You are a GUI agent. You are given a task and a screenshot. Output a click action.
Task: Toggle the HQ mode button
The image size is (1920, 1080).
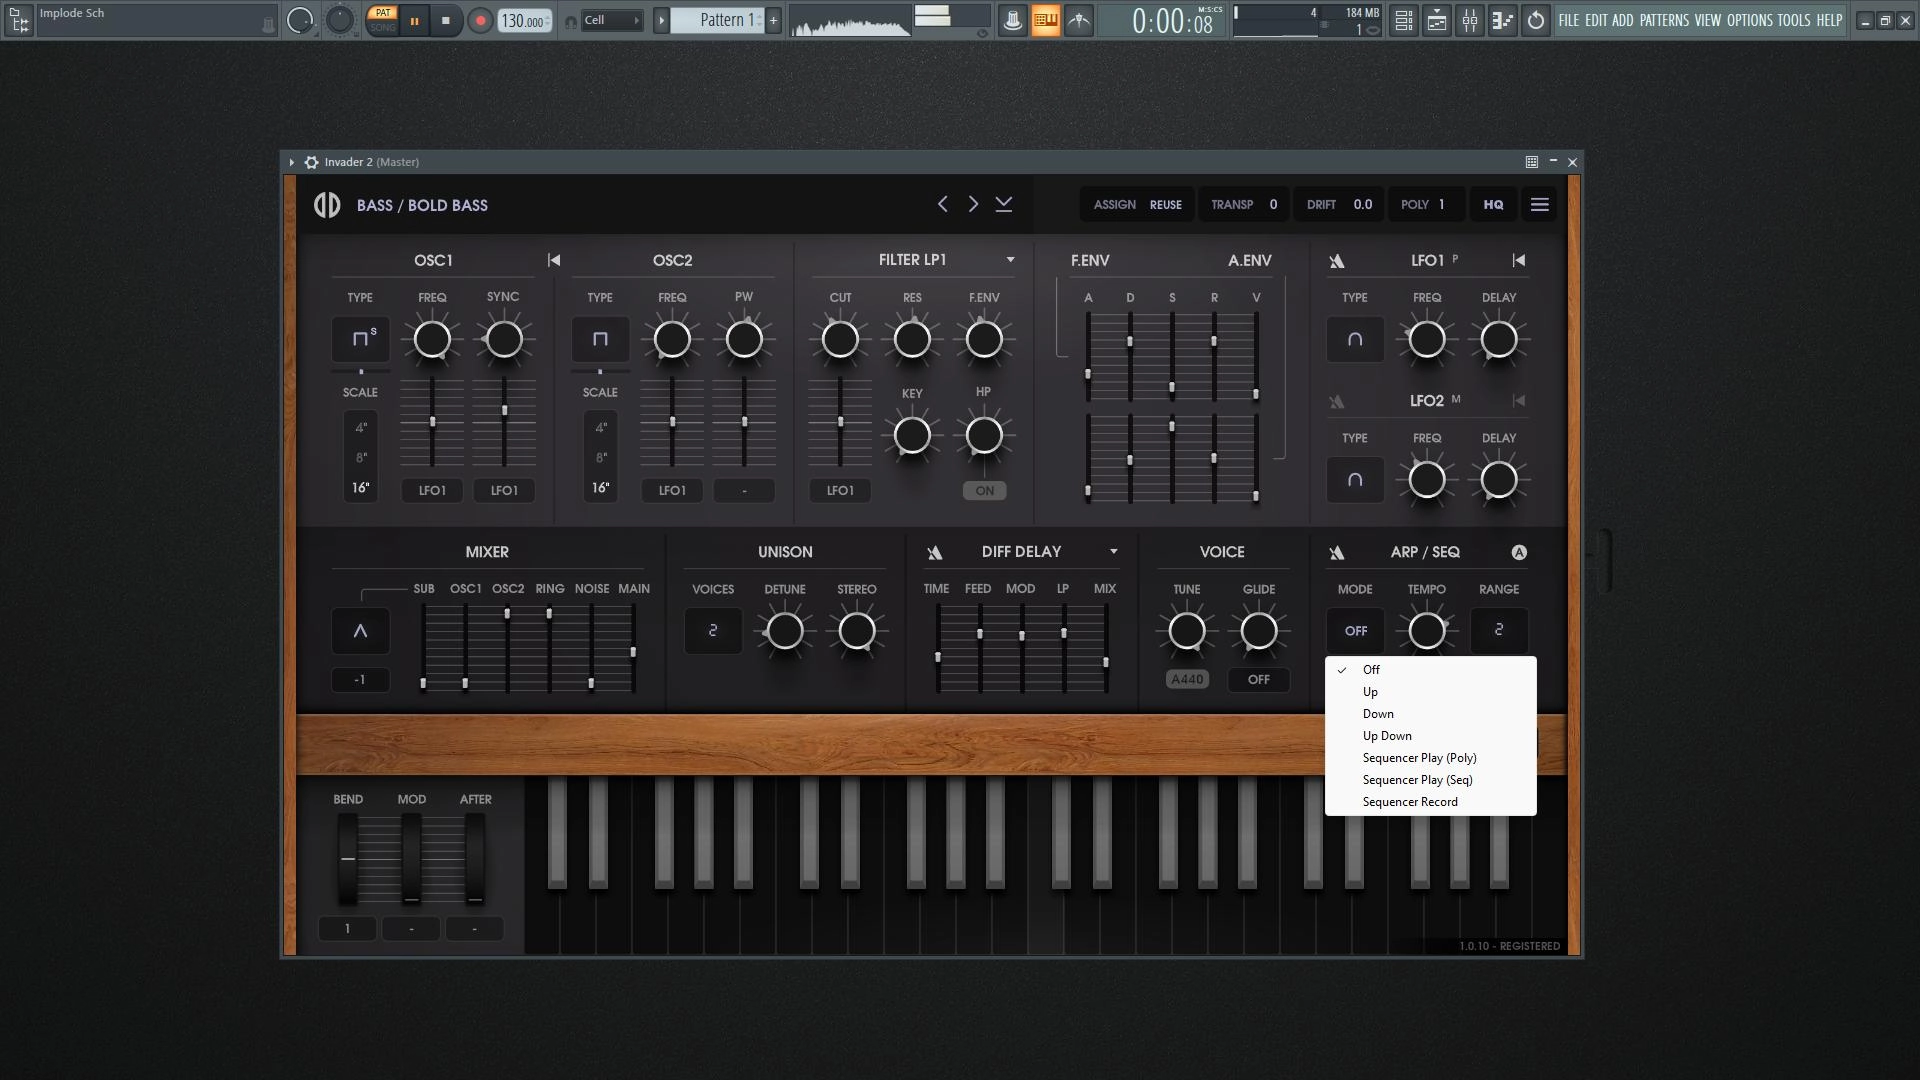(1493, 204)
